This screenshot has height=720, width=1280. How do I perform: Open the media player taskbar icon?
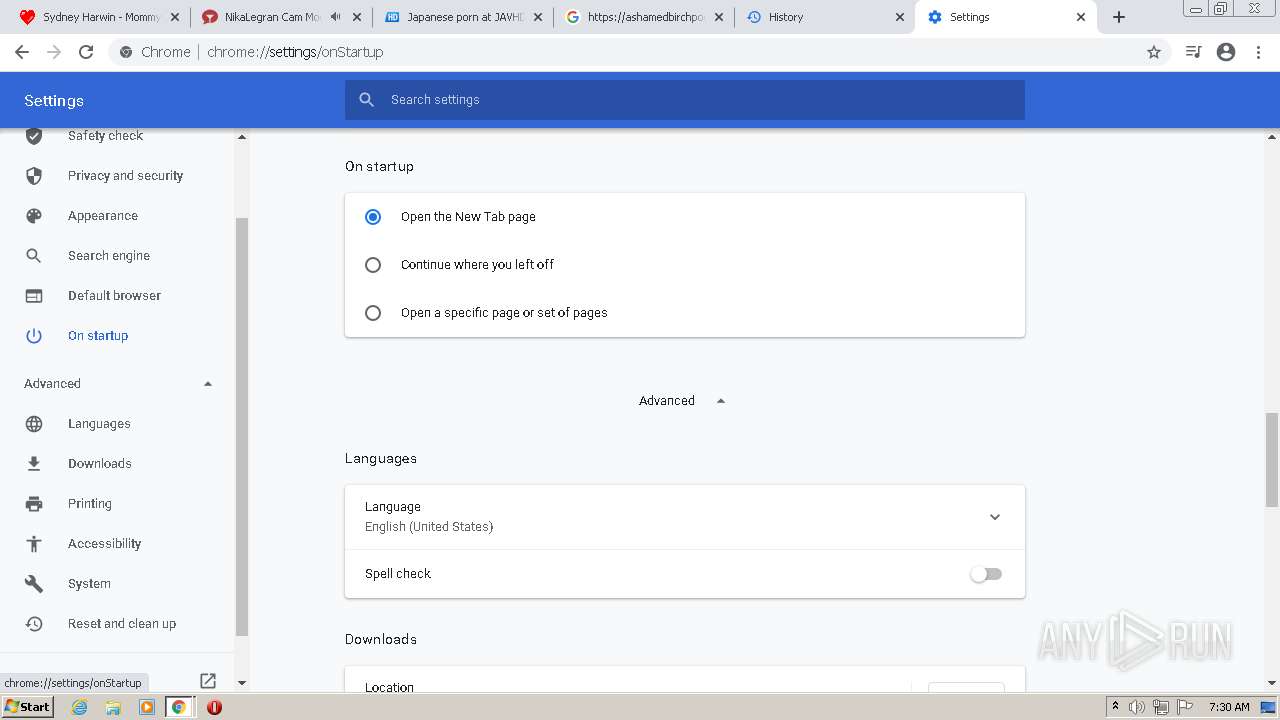(x=147, y=707)
